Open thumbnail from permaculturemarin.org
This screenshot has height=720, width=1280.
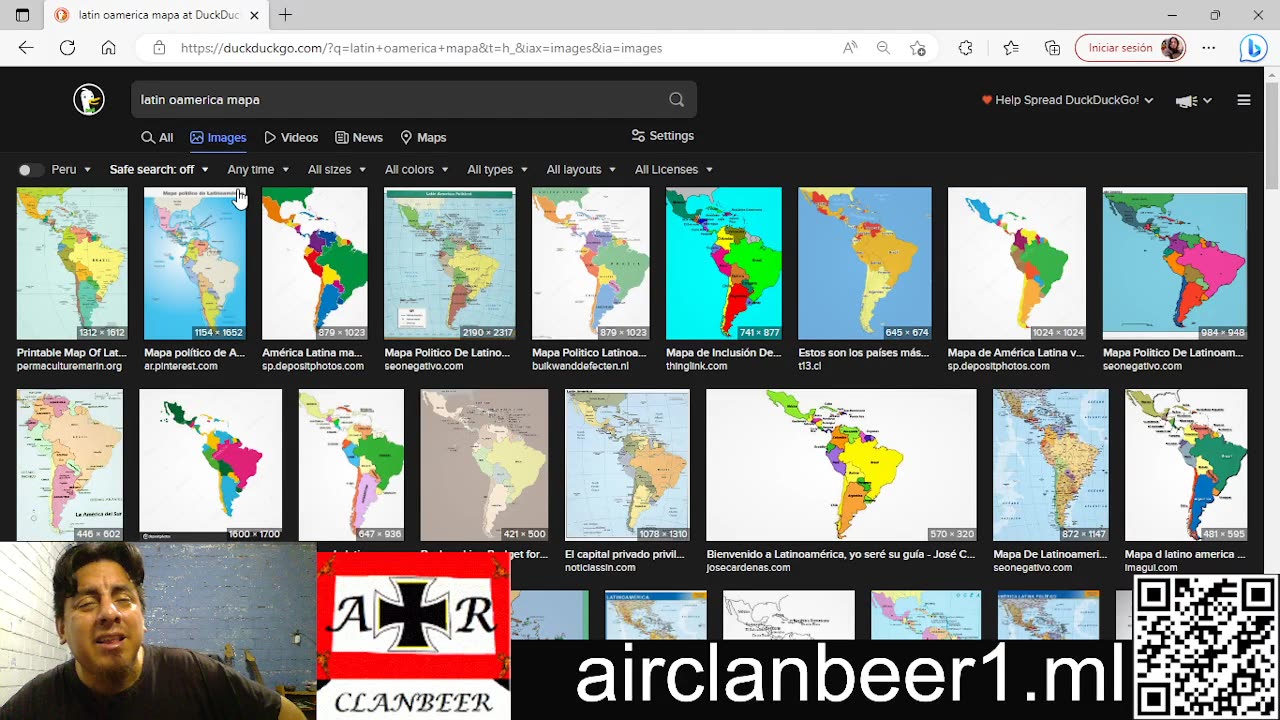pos(72,264)
